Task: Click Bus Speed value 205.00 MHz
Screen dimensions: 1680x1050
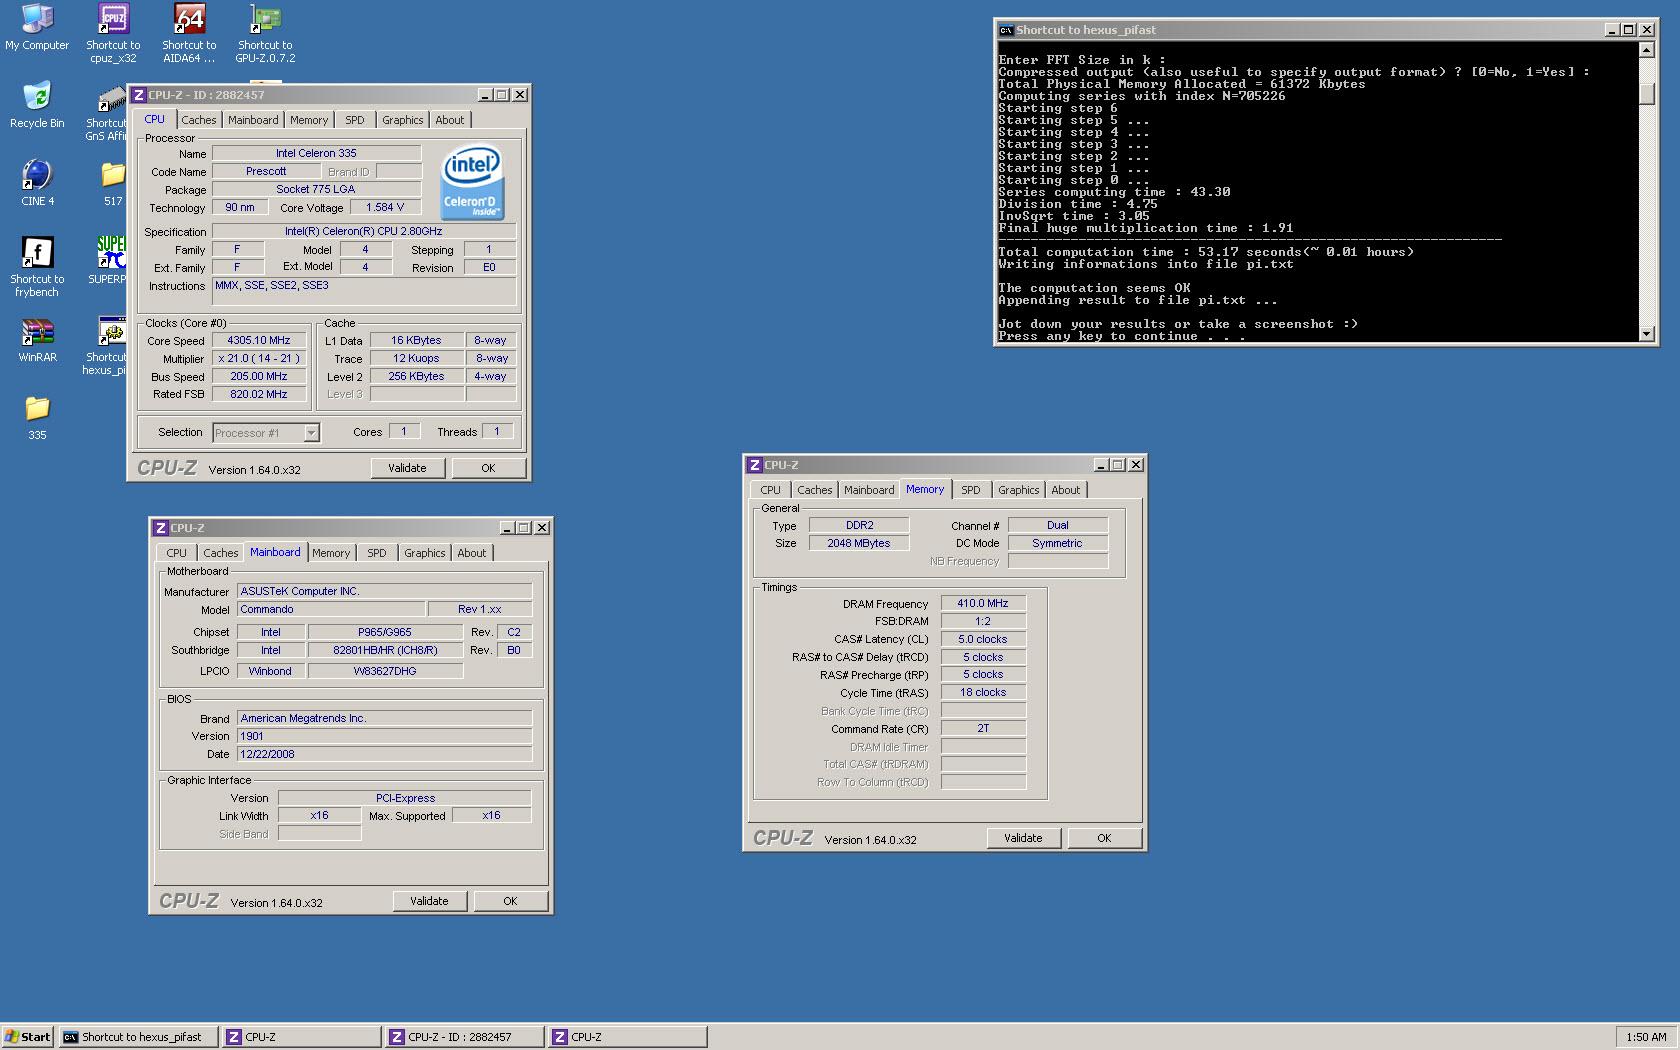Action: pos(259,377)
